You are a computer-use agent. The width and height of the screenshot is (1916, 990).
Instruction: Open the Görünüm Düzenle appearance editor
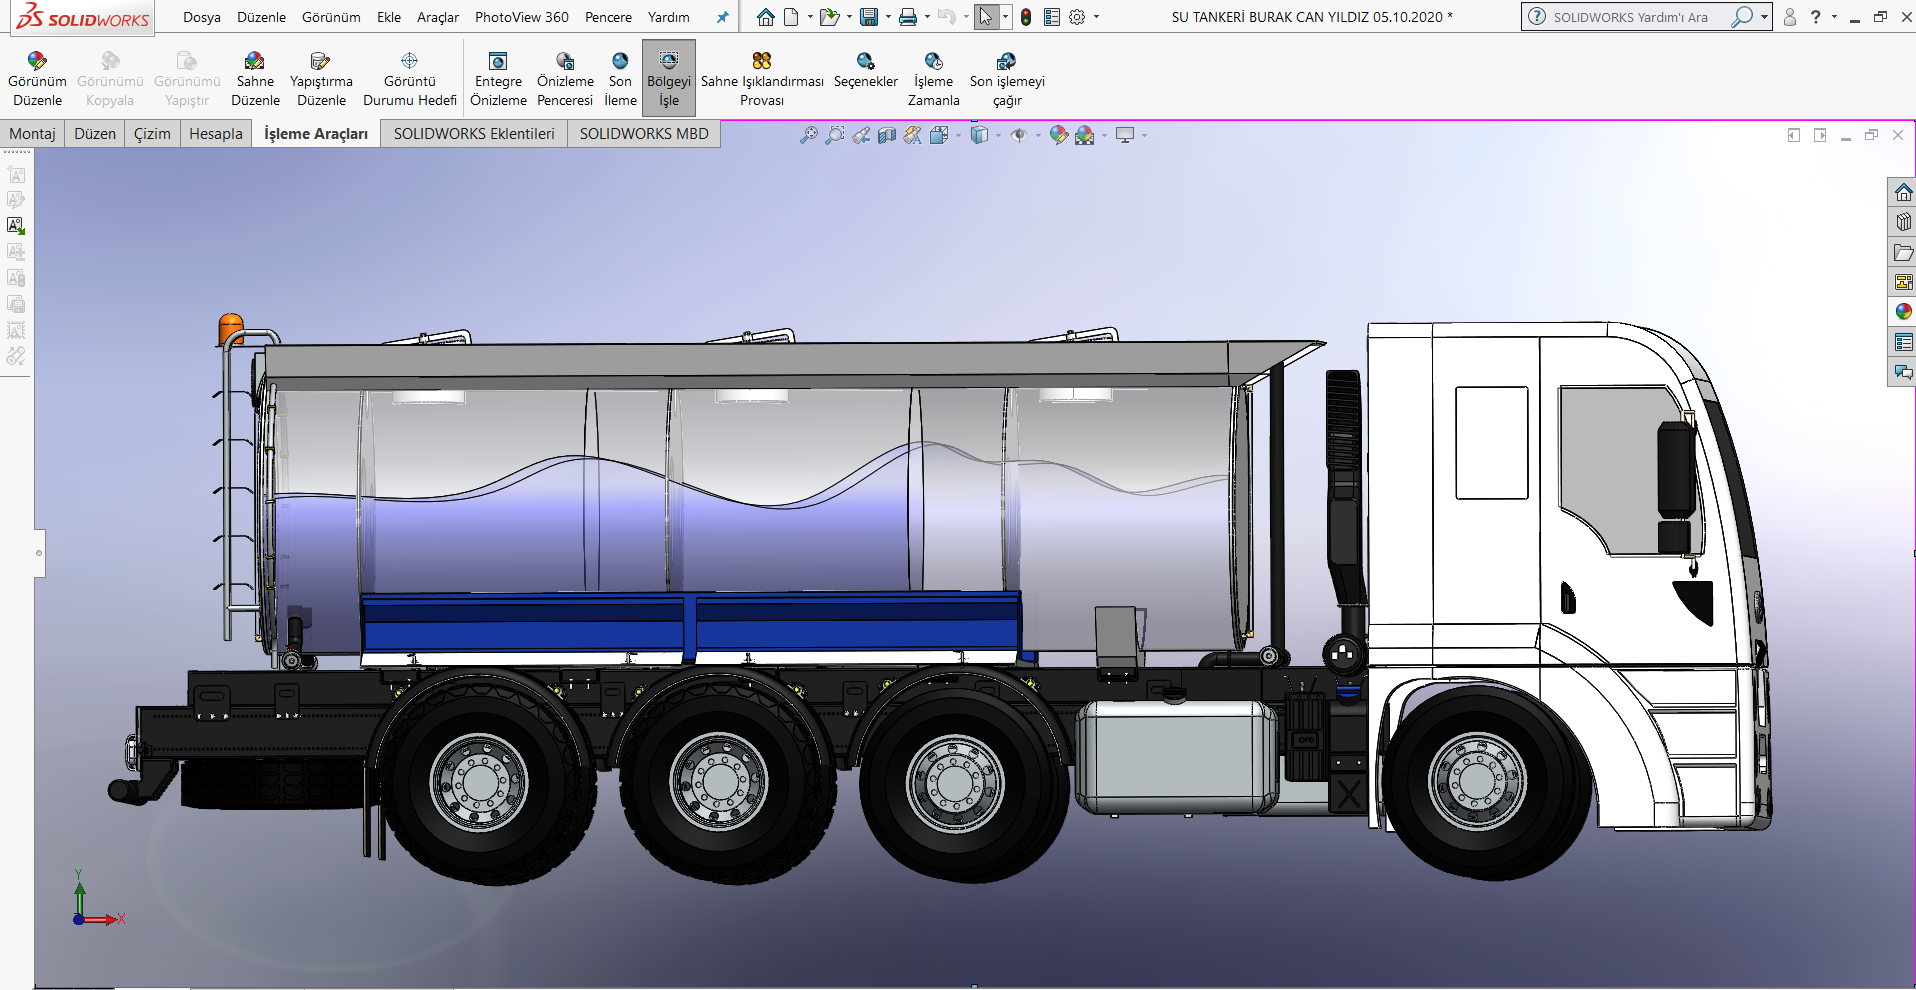pyautogui.click(x=37, y=79)
